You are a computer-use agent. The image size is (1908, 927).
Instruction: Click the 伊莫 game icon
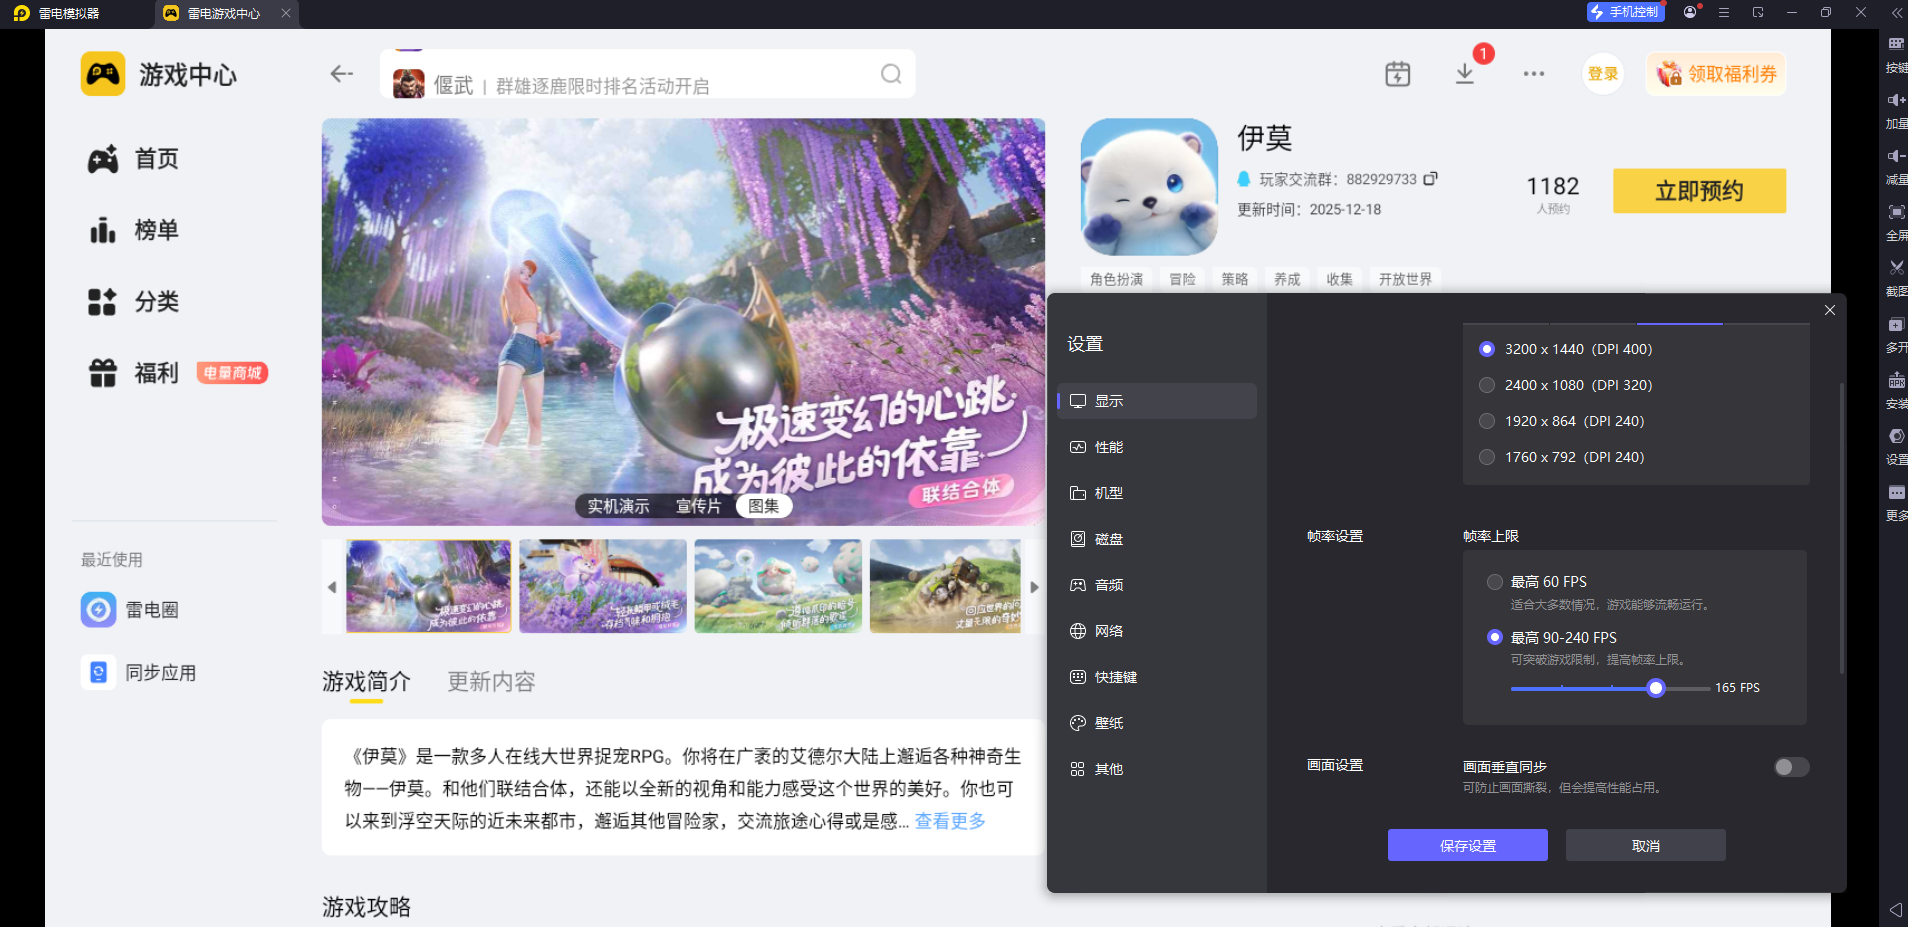[1149, 187]
